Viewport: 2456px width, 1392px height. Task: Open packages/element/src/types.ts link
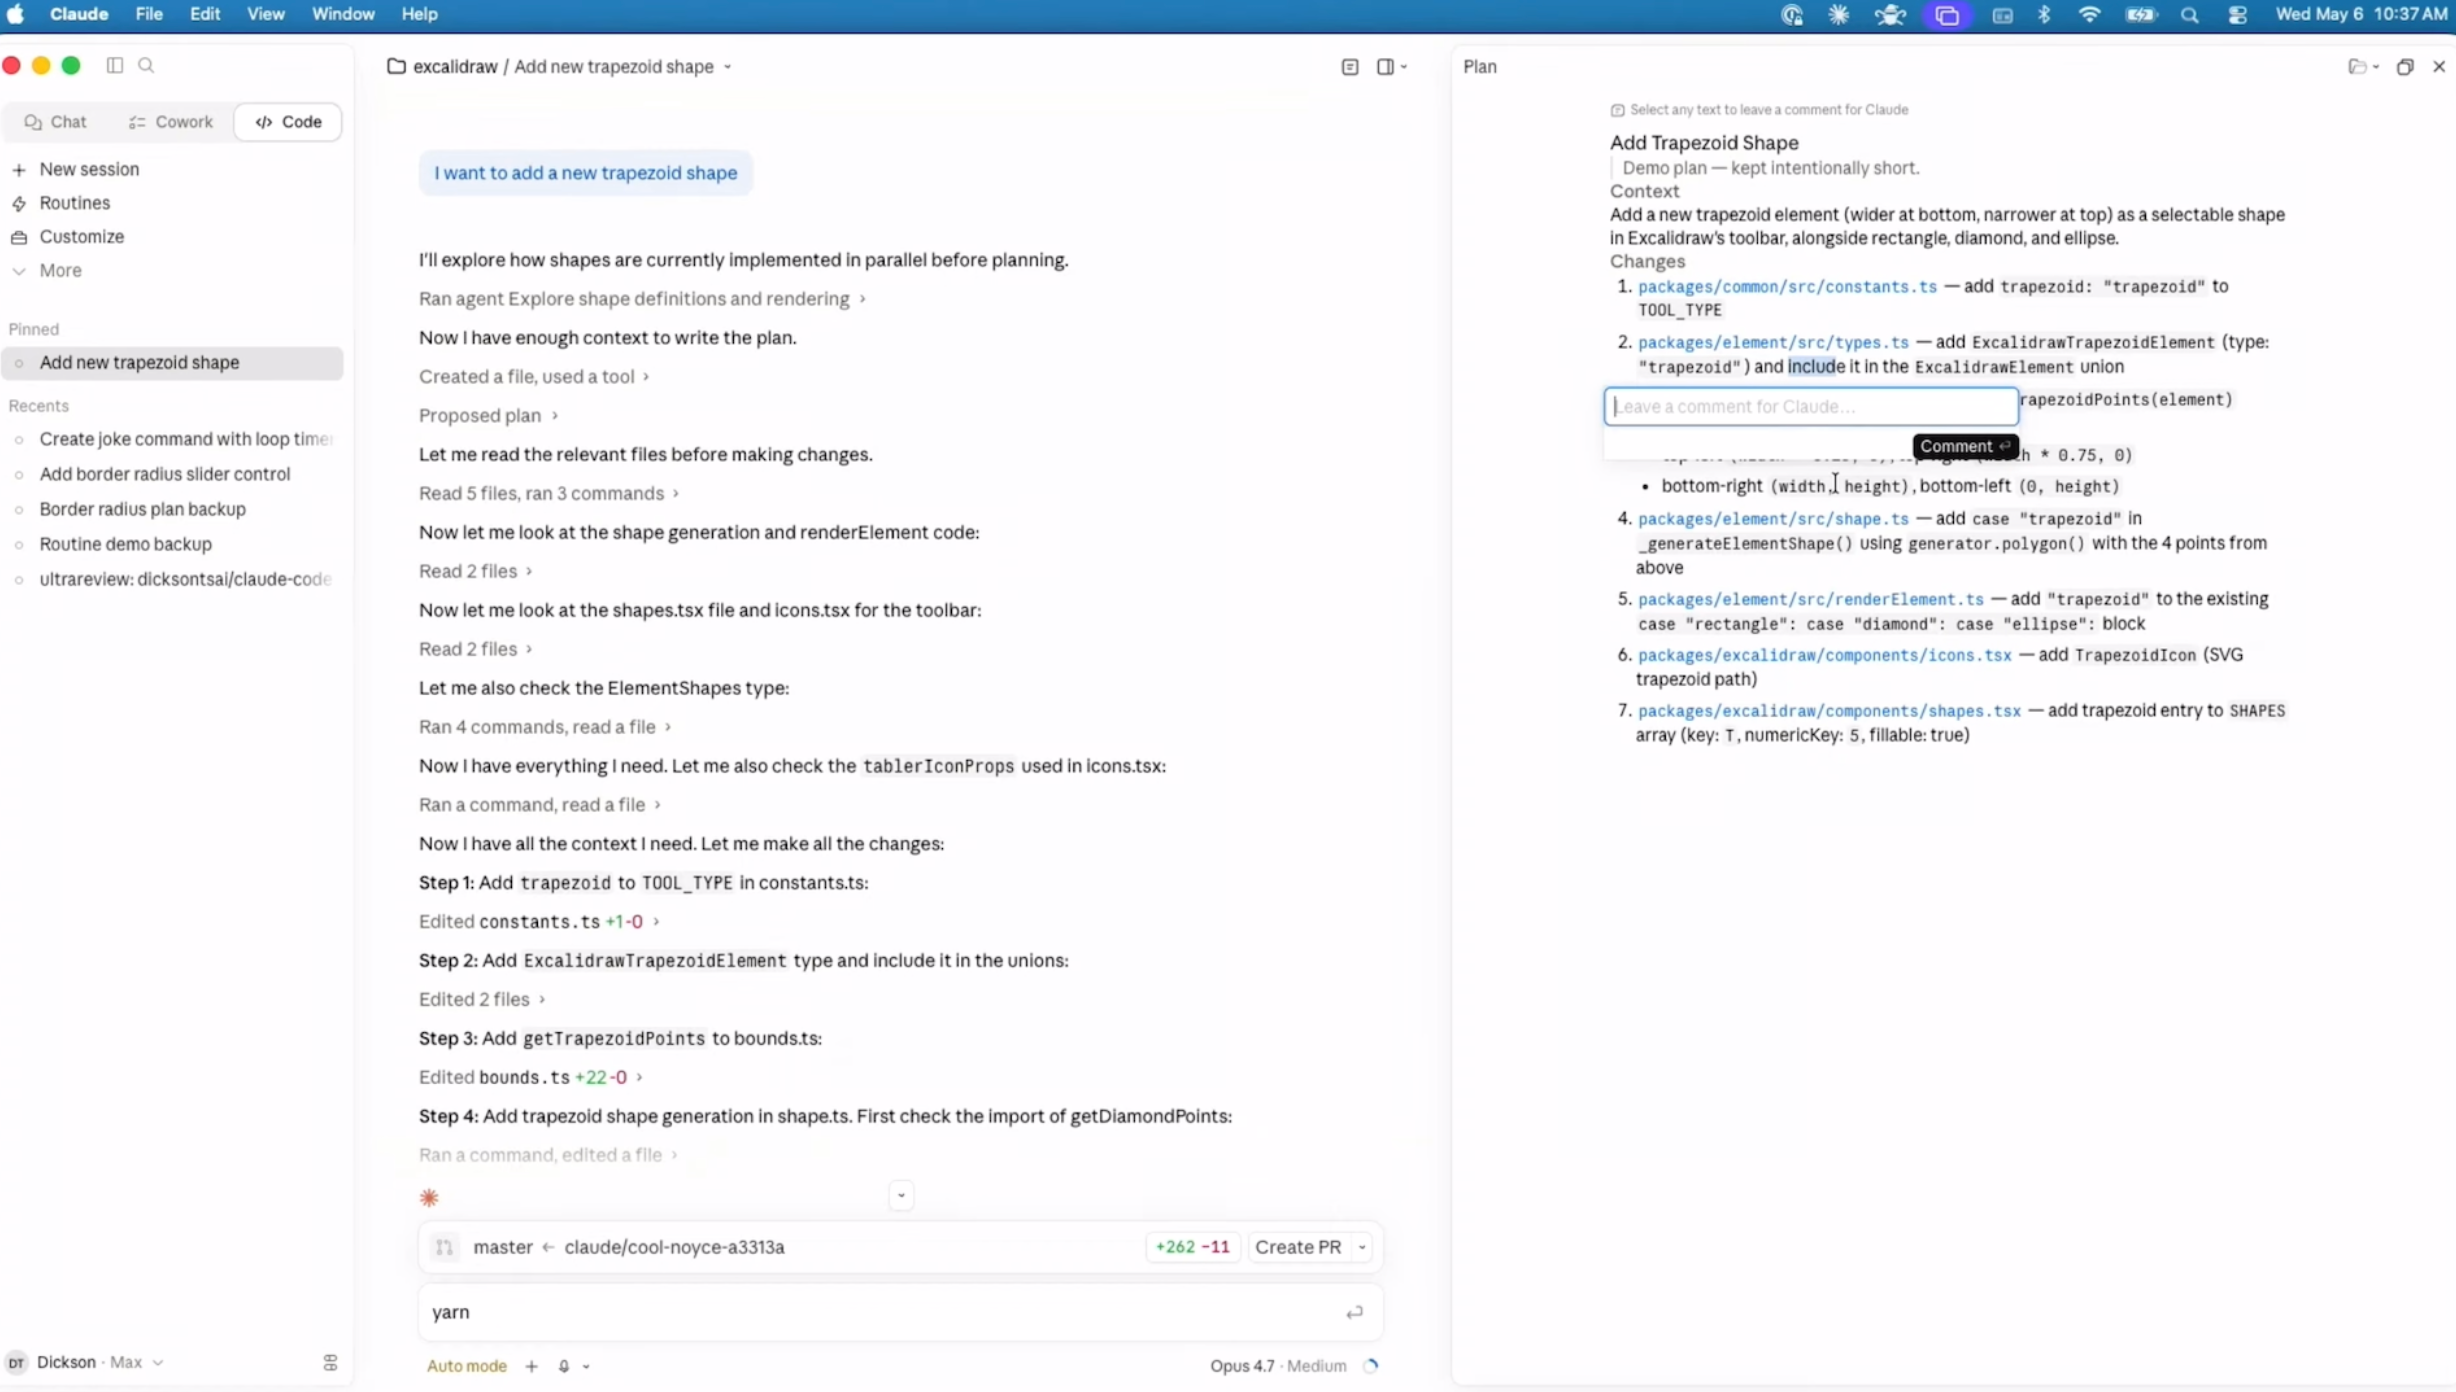1773,343
